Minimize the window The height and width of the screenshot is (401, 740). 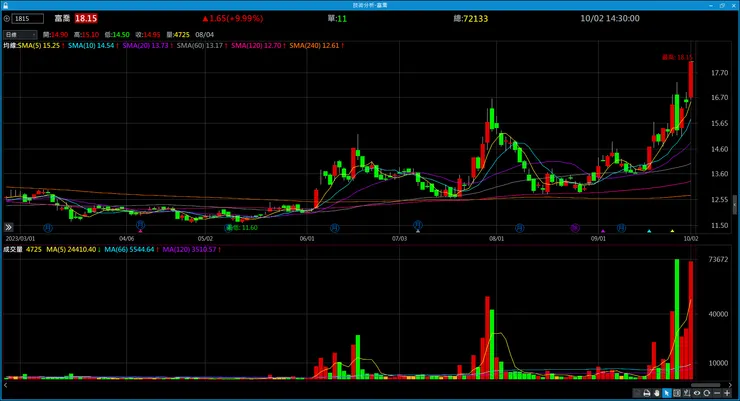711,5
